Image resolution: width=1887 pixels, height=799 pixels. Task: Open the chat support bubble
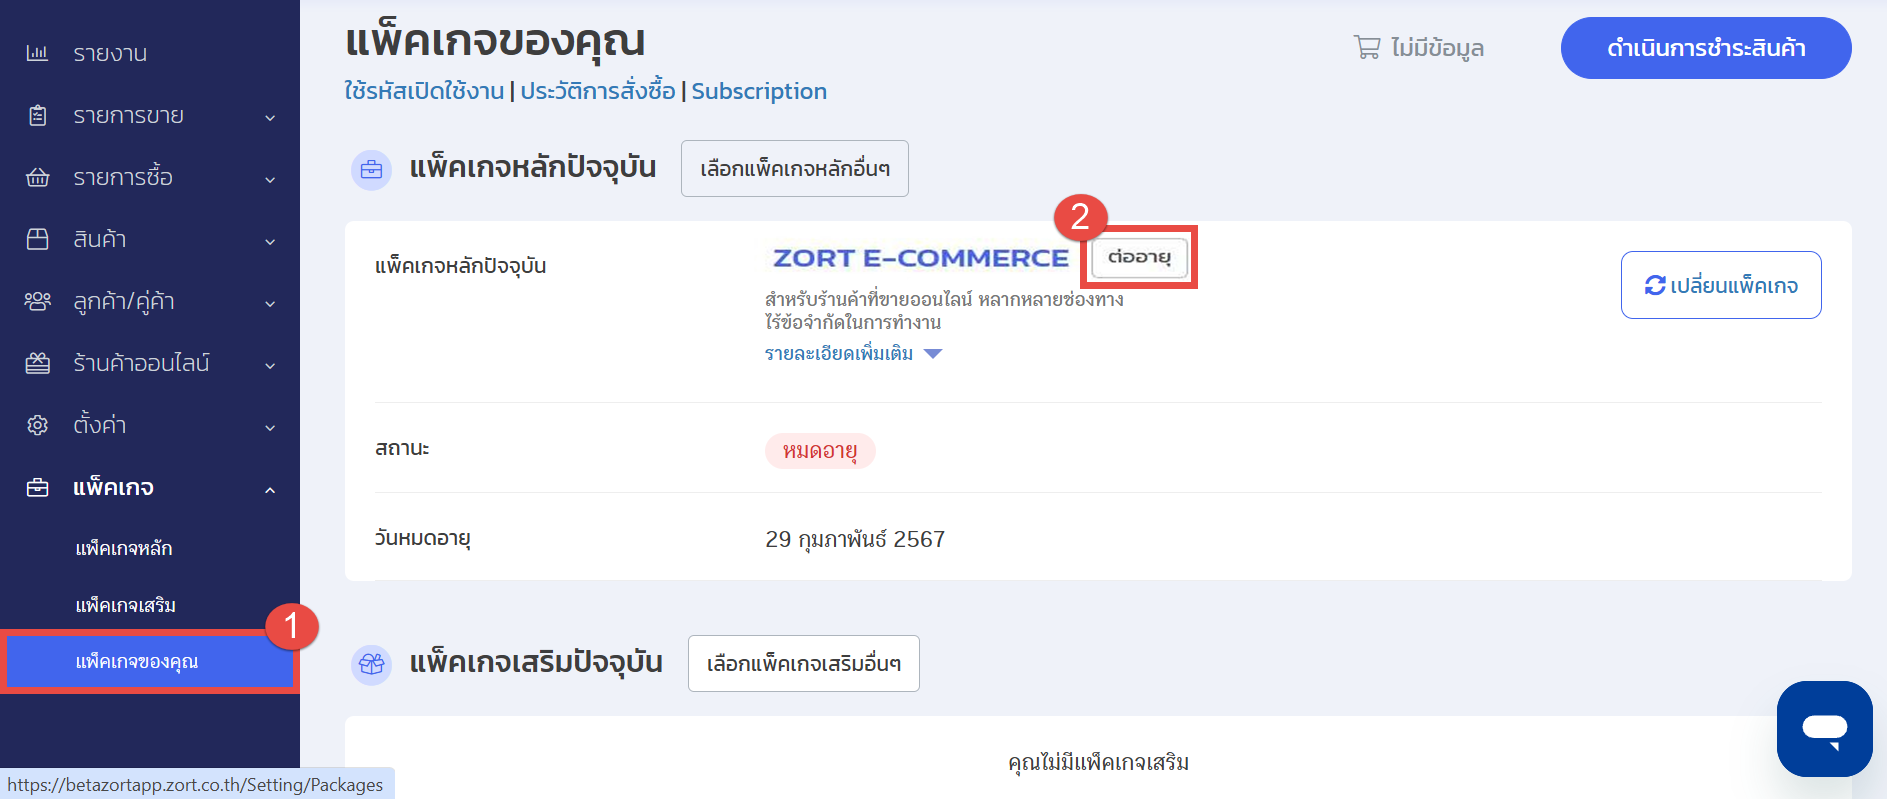pyautogui.click(x=1824, y=728)
